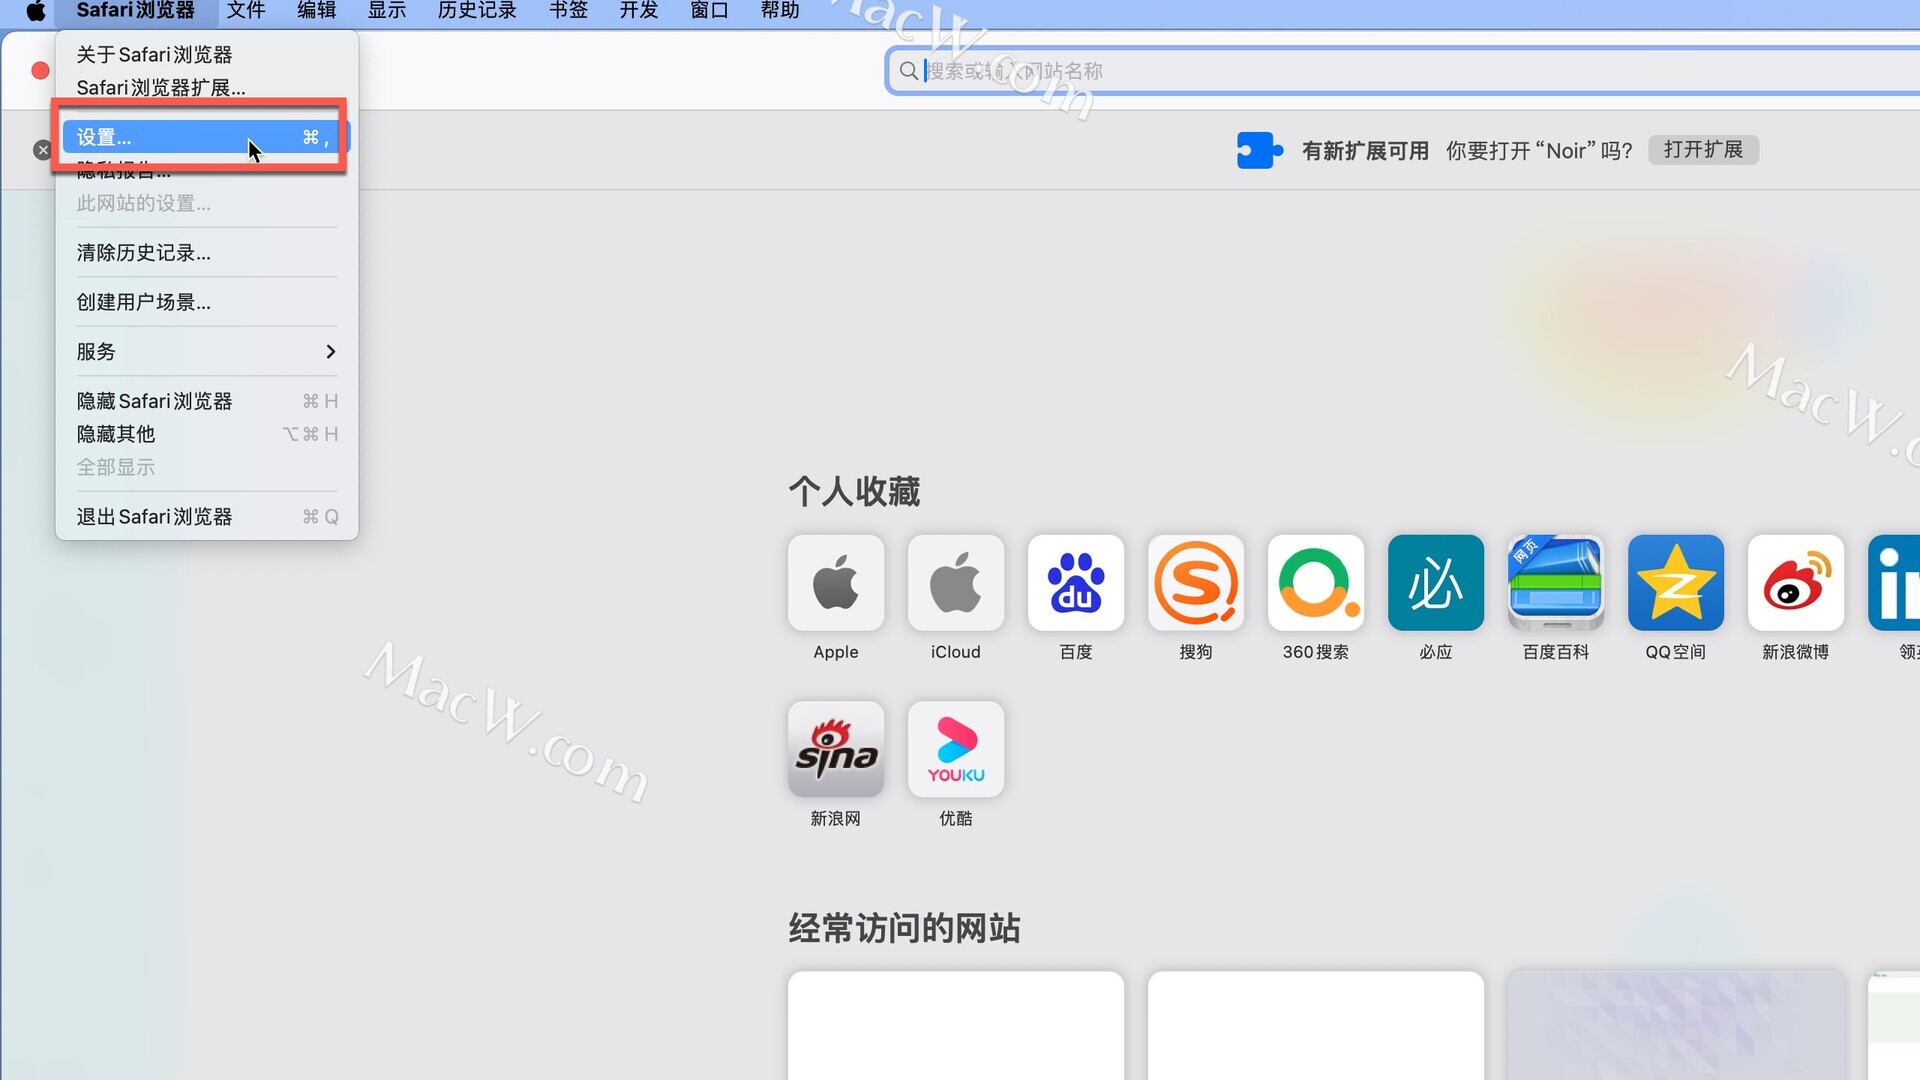This screenshot has width=1920, height=1080.
Task: Select 关于 Safari浏览器 menu item
Action: click(x=206, y=55)
